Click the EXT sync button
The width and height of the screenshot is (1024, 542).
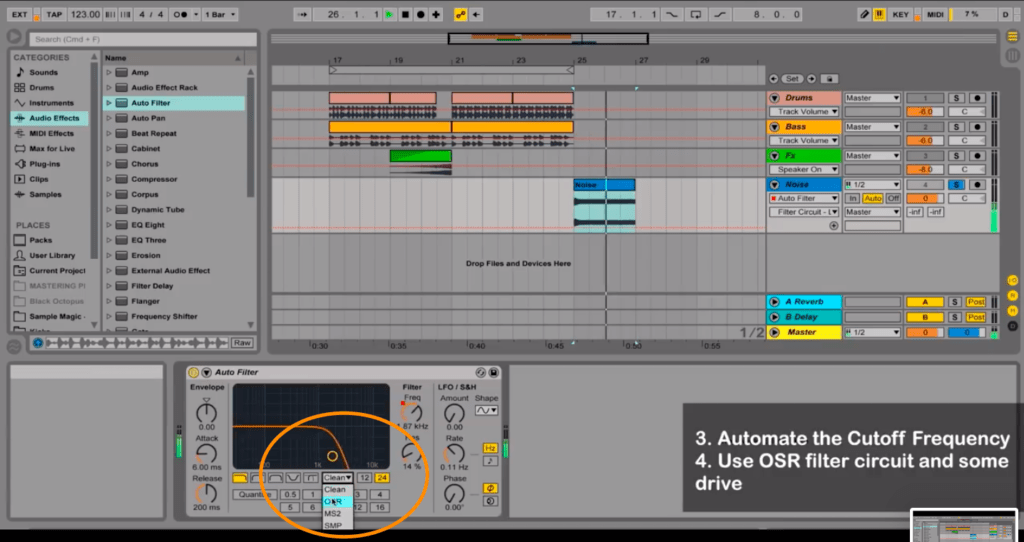tap(20, 14)
